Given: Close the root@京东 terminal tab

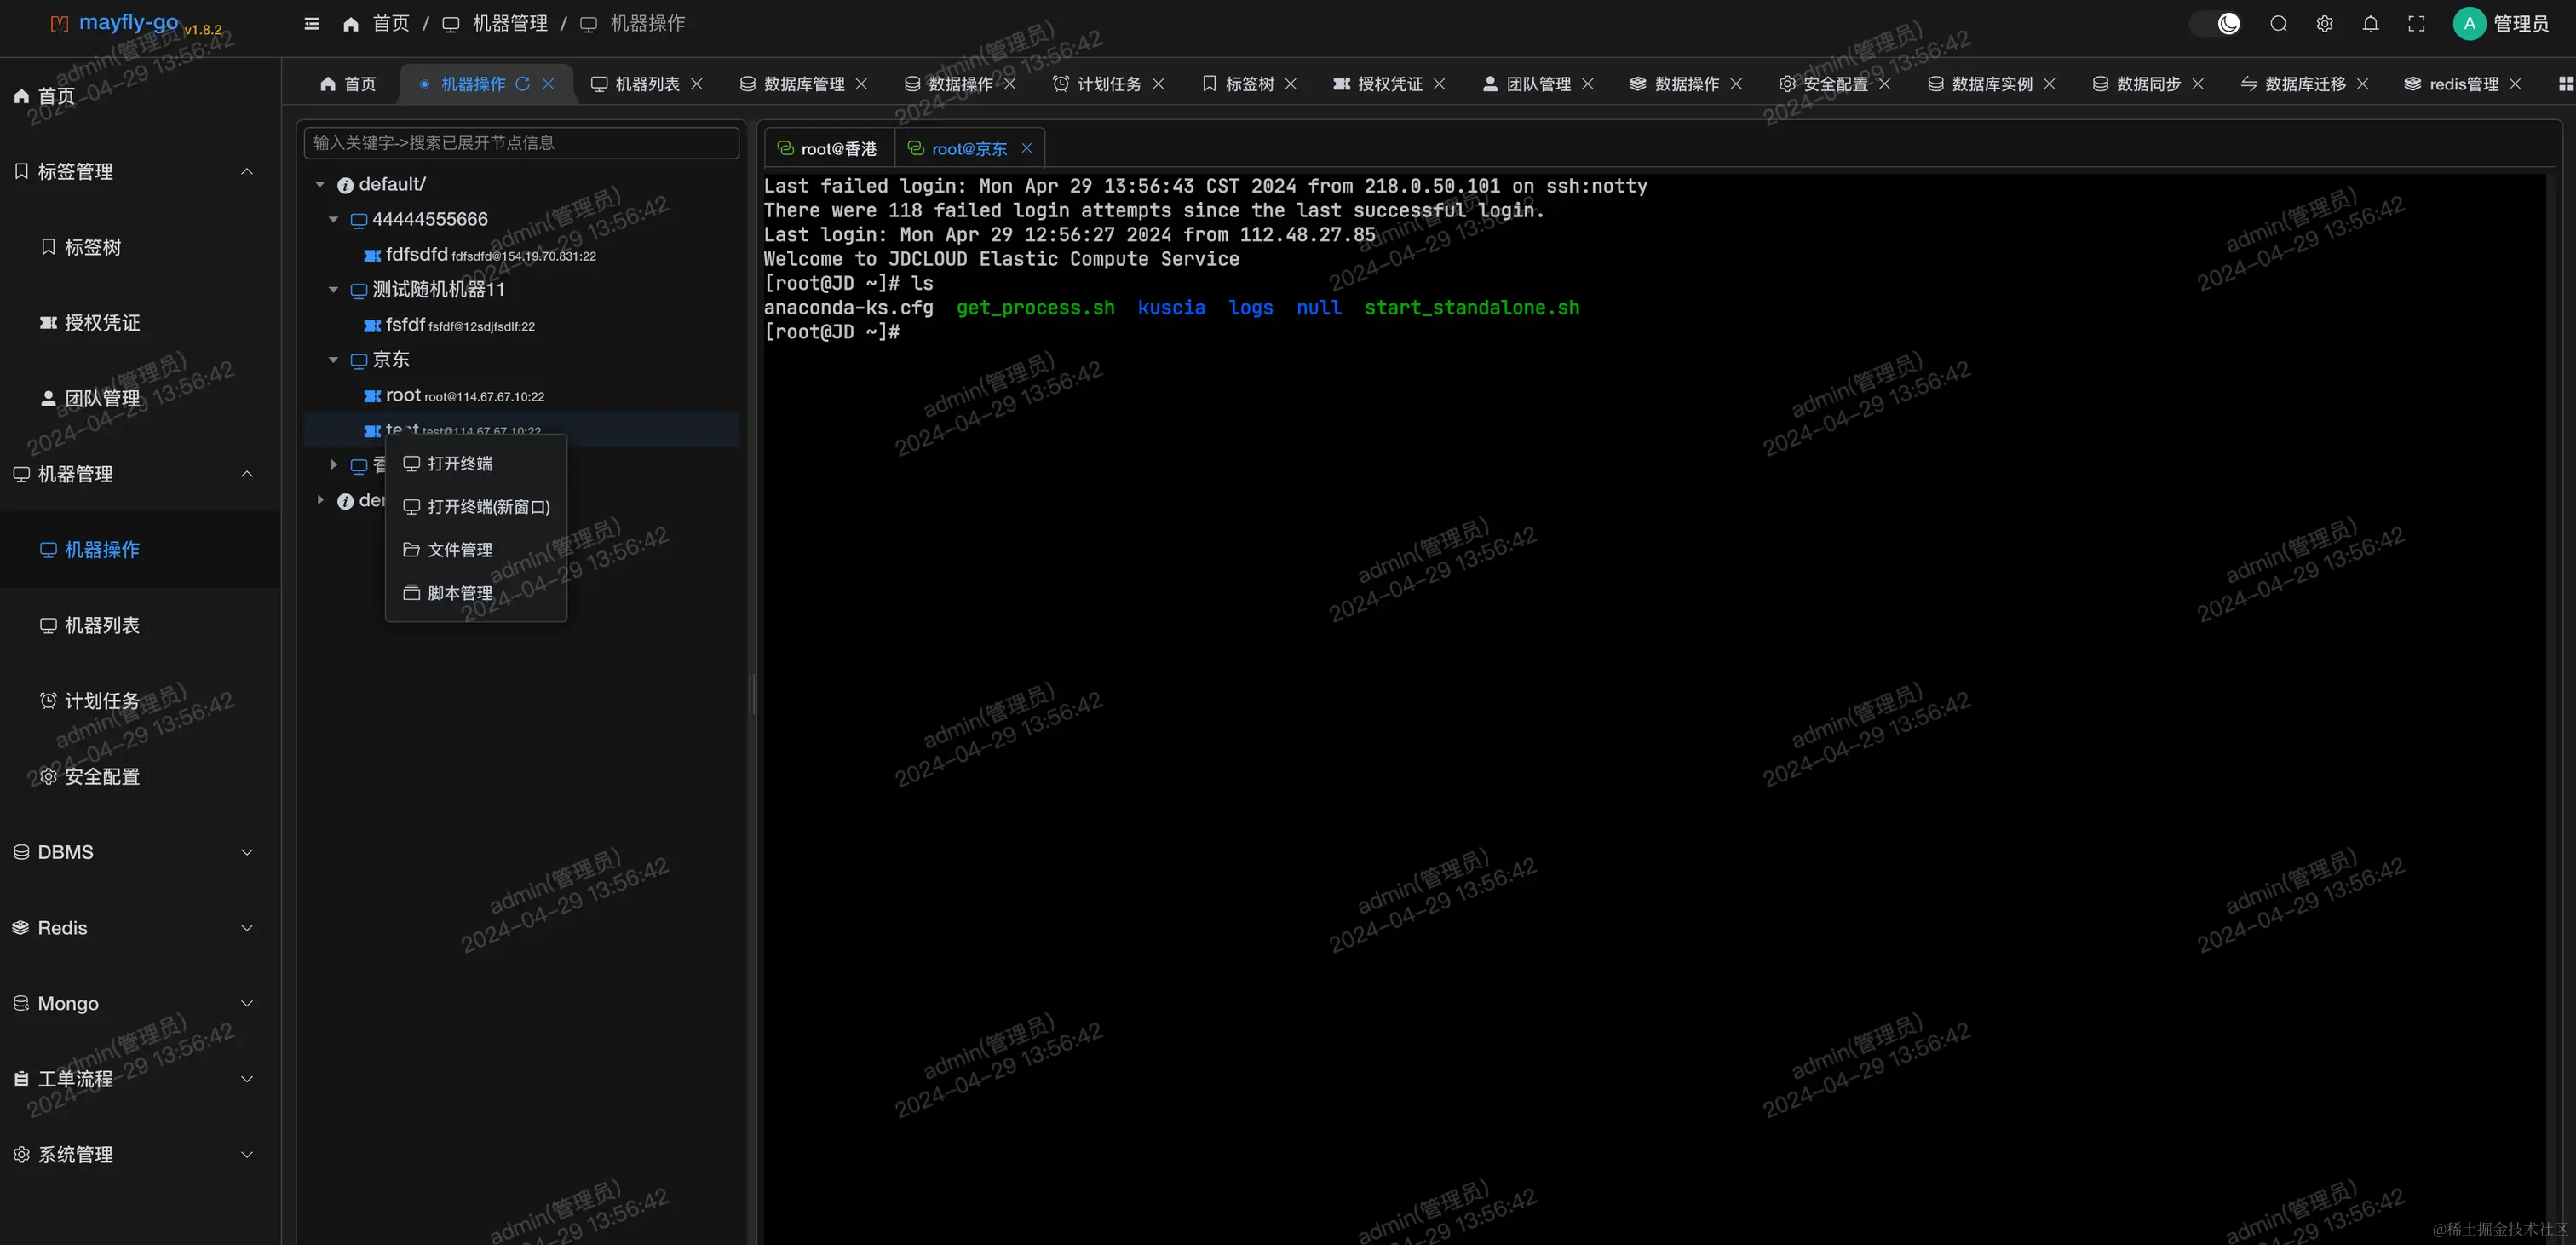Looking at the screenshot, I should (1026, 148).
